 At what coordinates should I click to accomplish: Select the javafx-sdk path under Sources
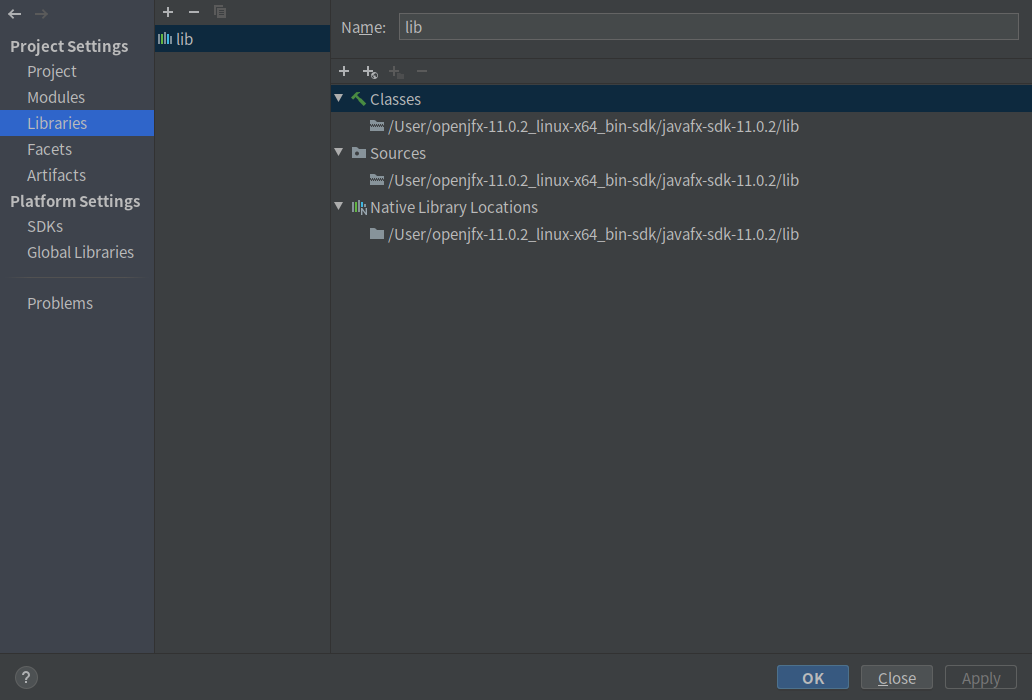592,180
